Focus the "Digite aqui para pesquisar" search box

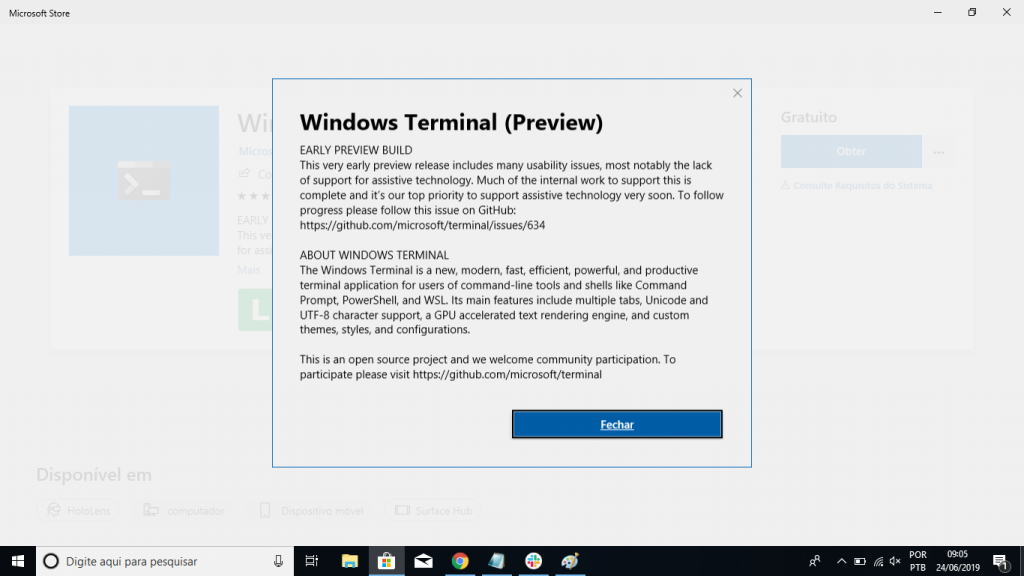tap(165, 561)
